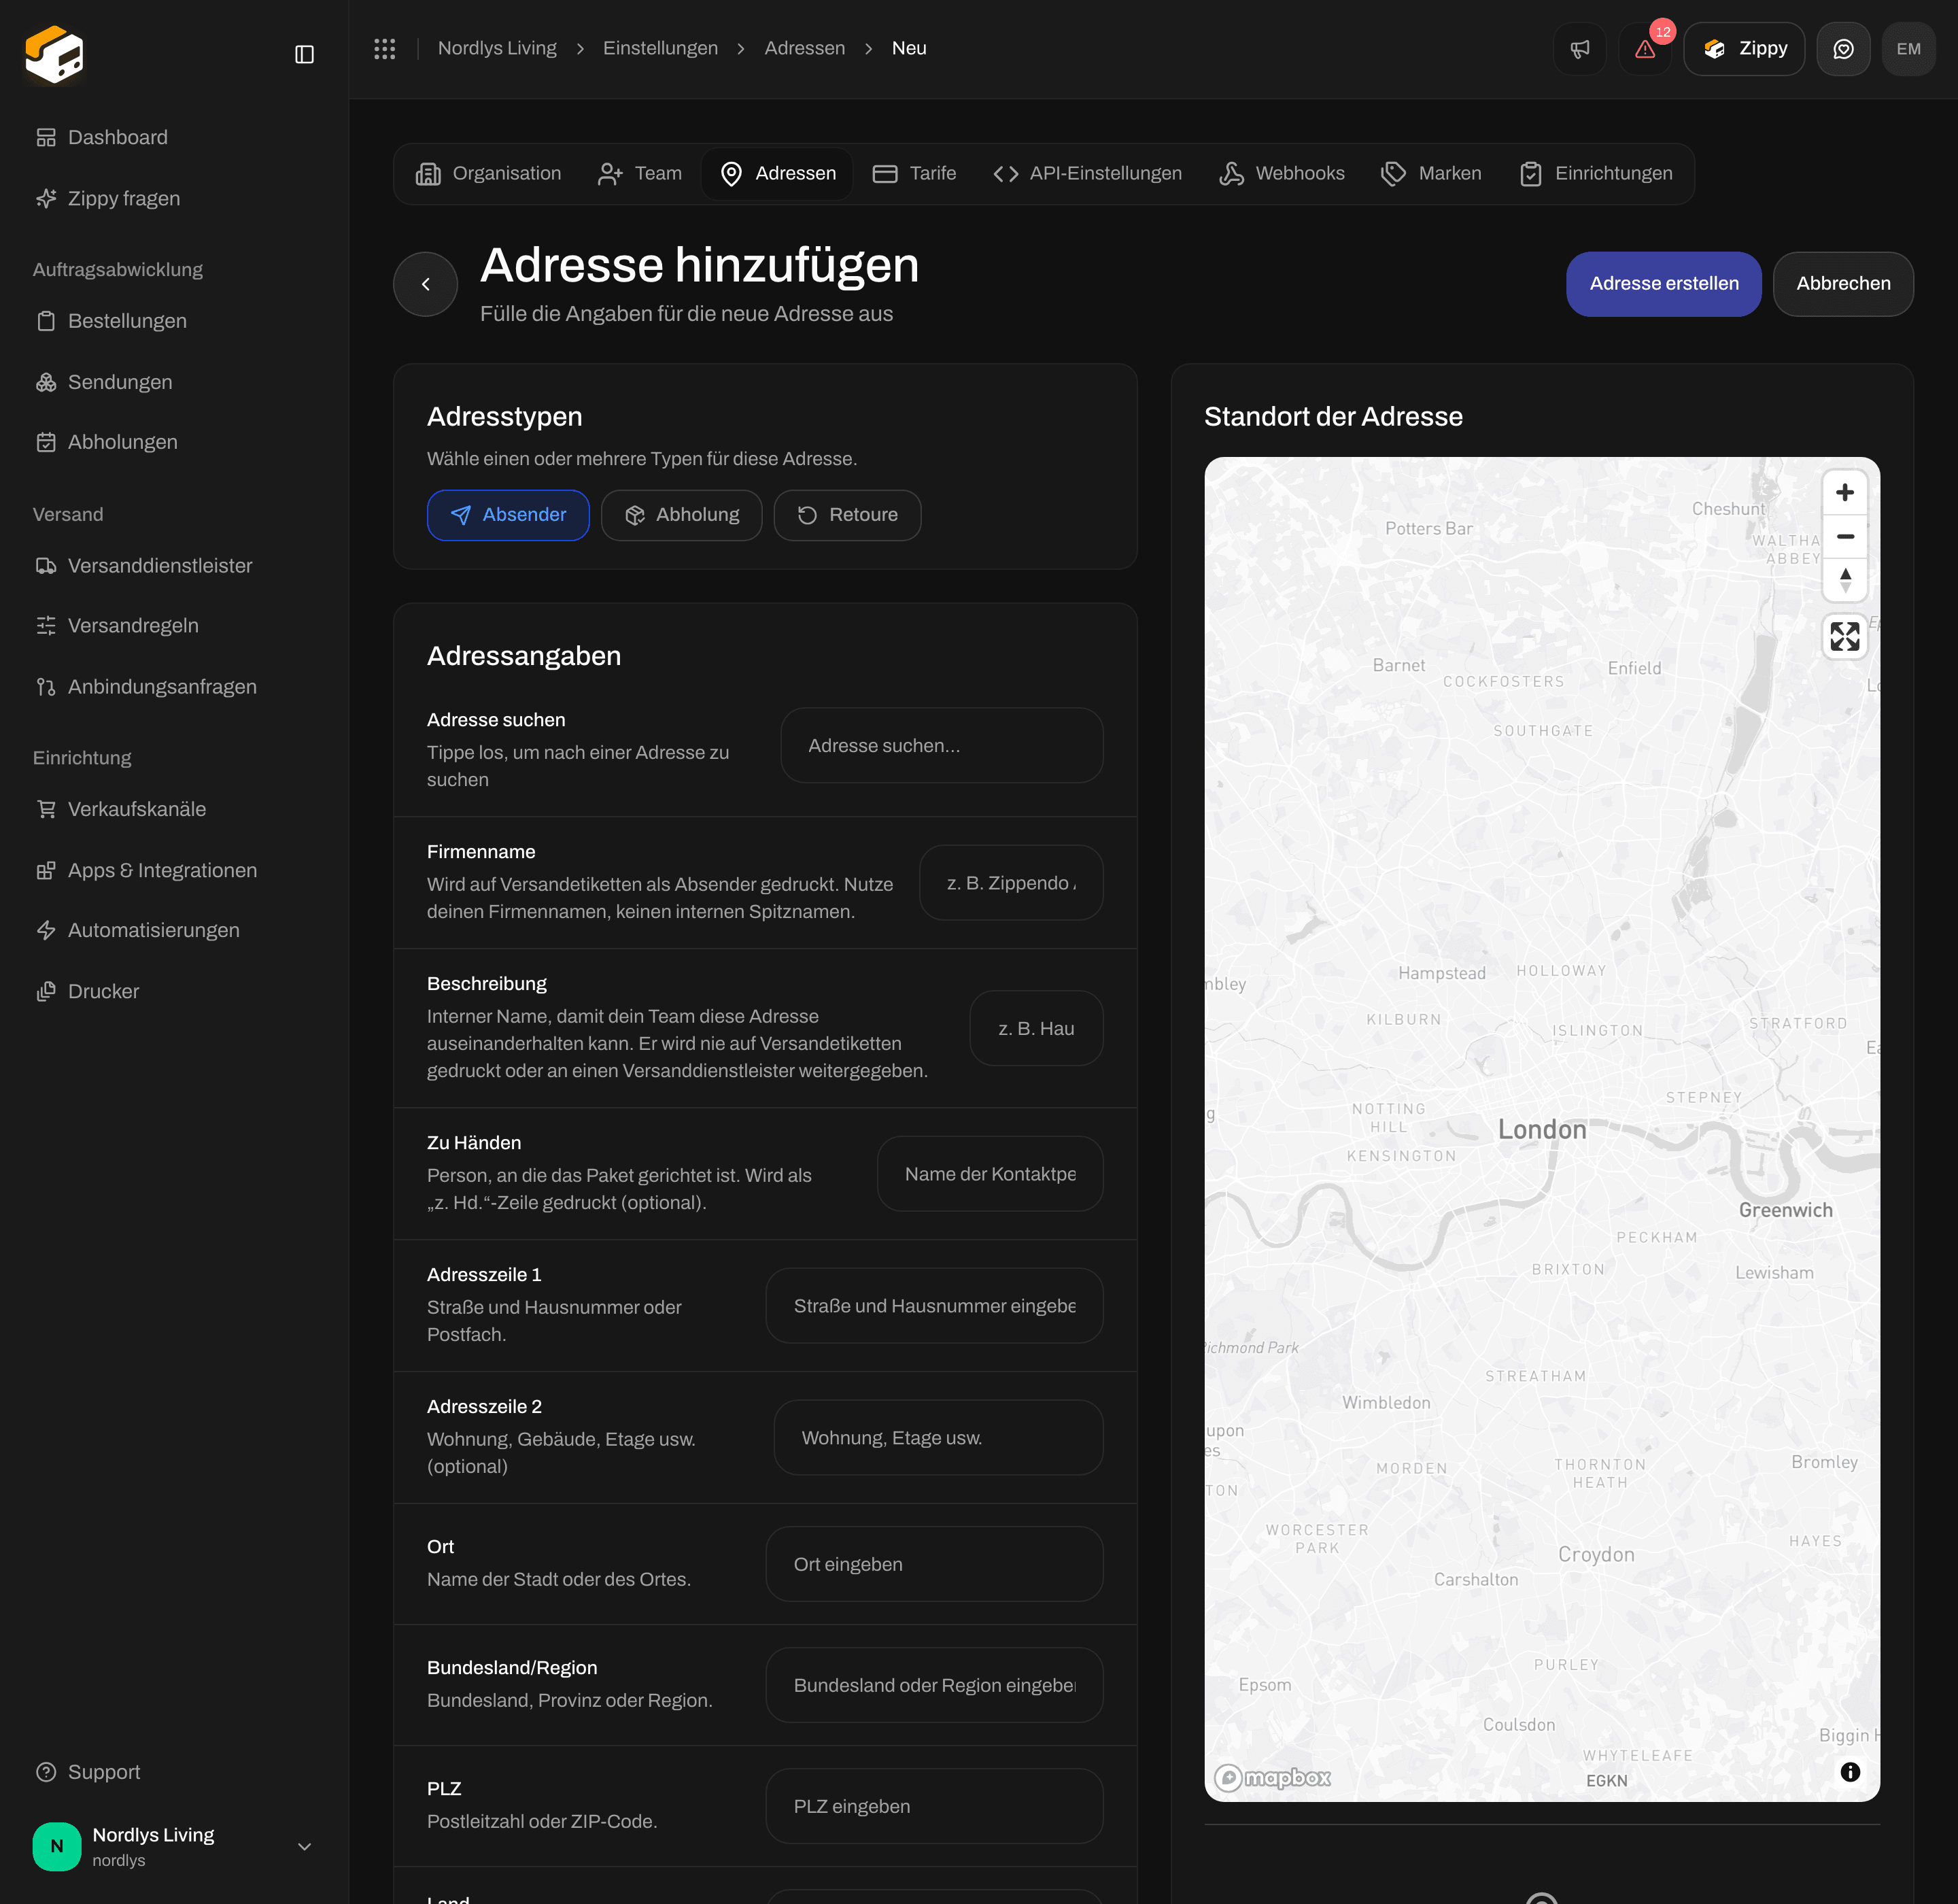Reset map compass bearing

[x=1845, y=579]
